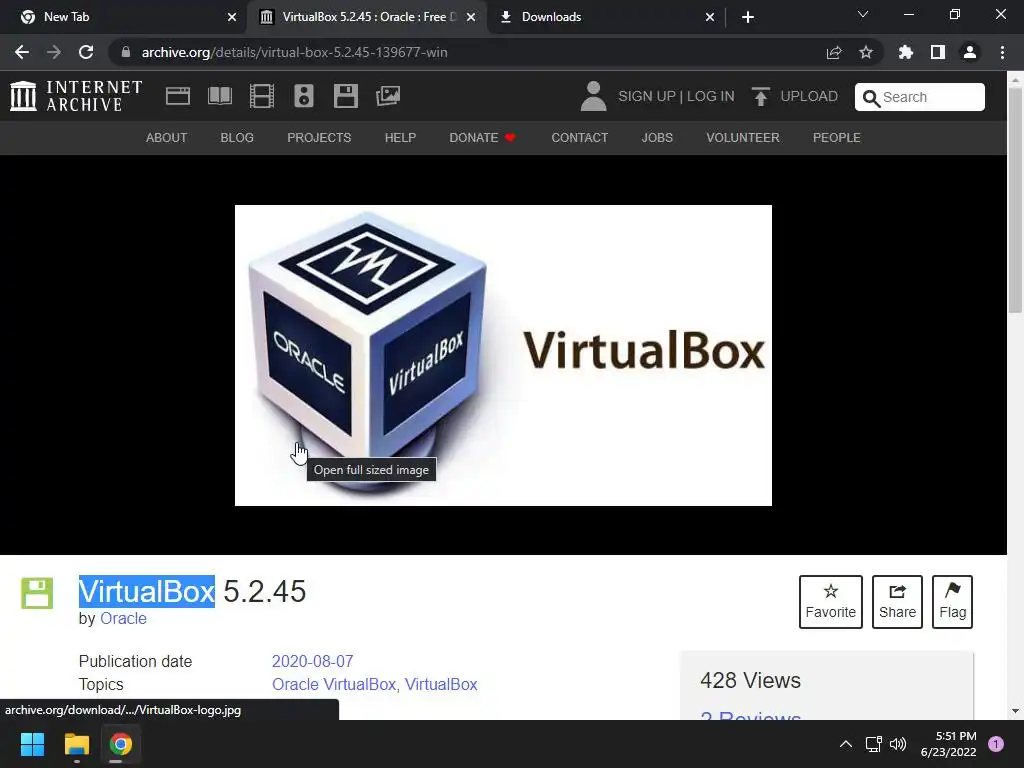Click the SIGN UP link
1024x768 pixels.
coord(647,96)
